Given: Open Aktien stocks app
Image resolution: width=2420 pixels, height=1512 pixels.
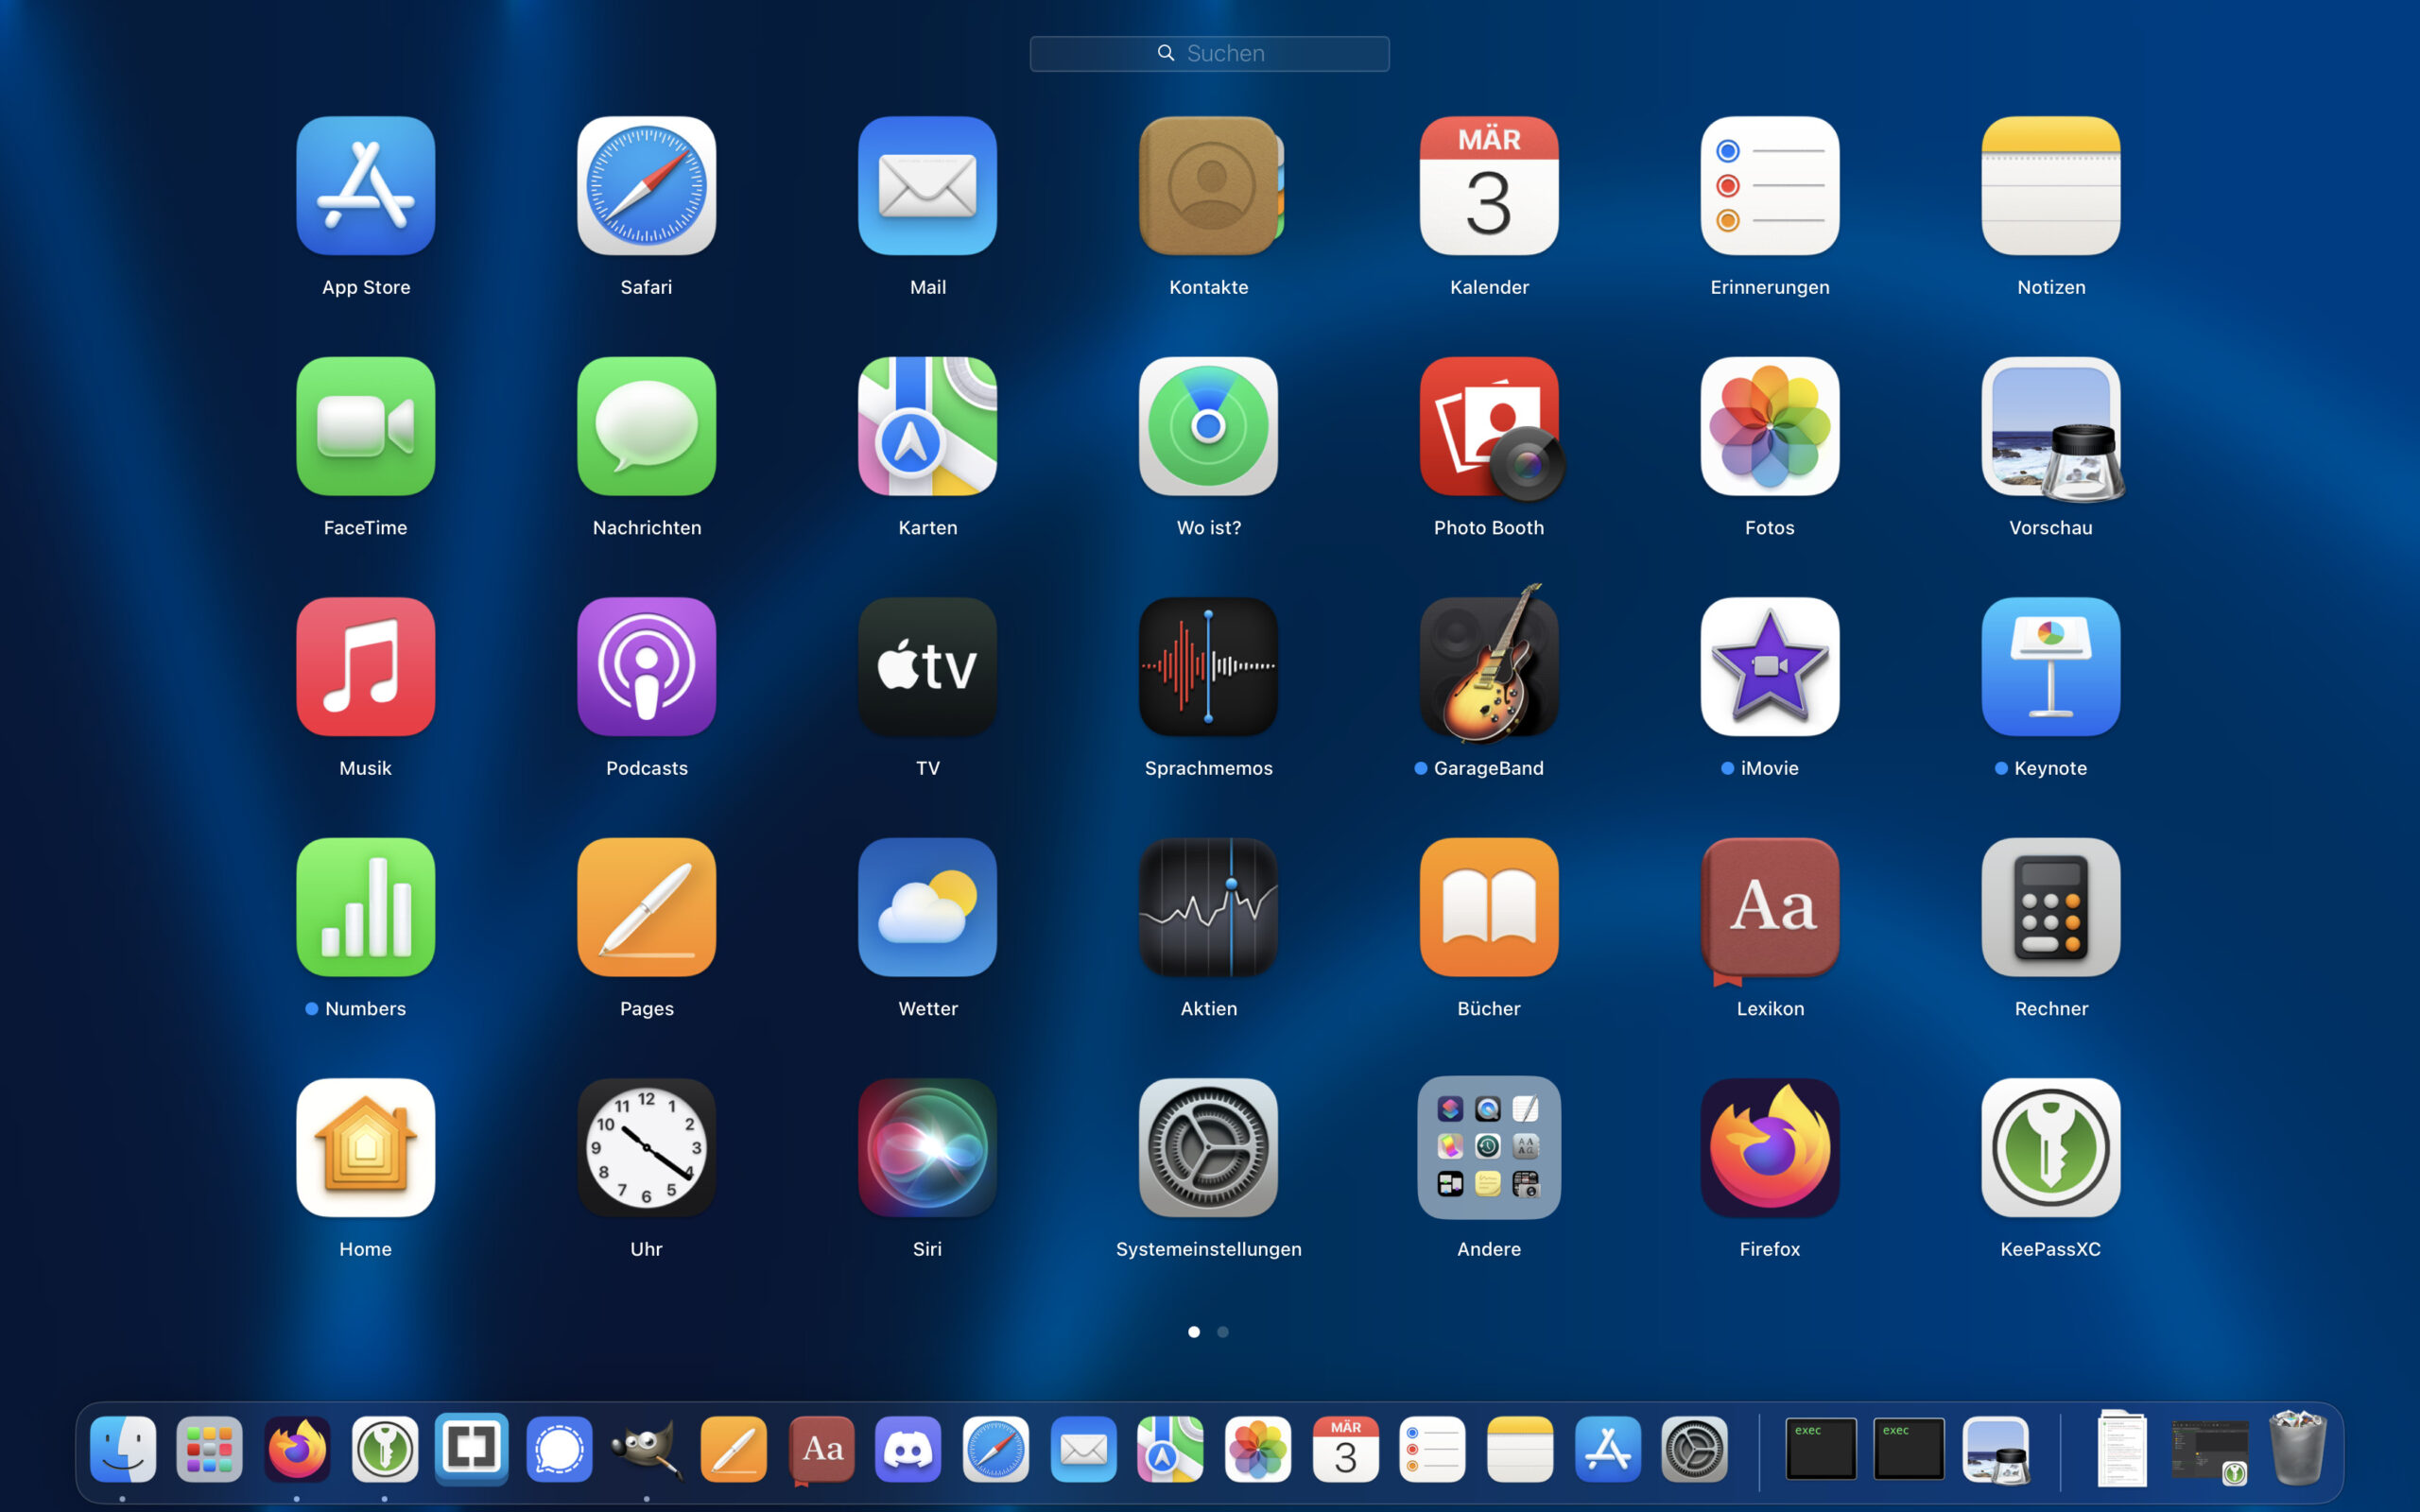Looking at the screenshot, I should [1208, 908].
